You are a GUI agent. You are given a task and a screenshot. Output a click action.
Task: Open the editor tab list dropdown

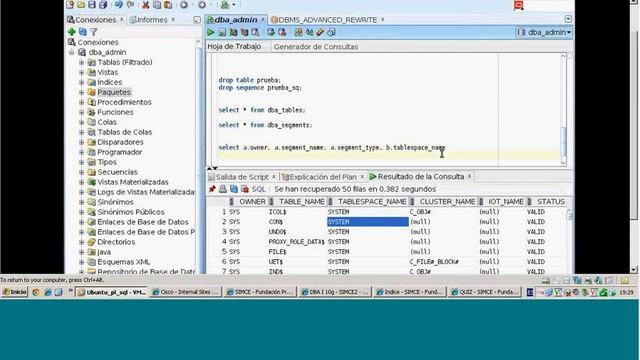[x=568, y=19]
